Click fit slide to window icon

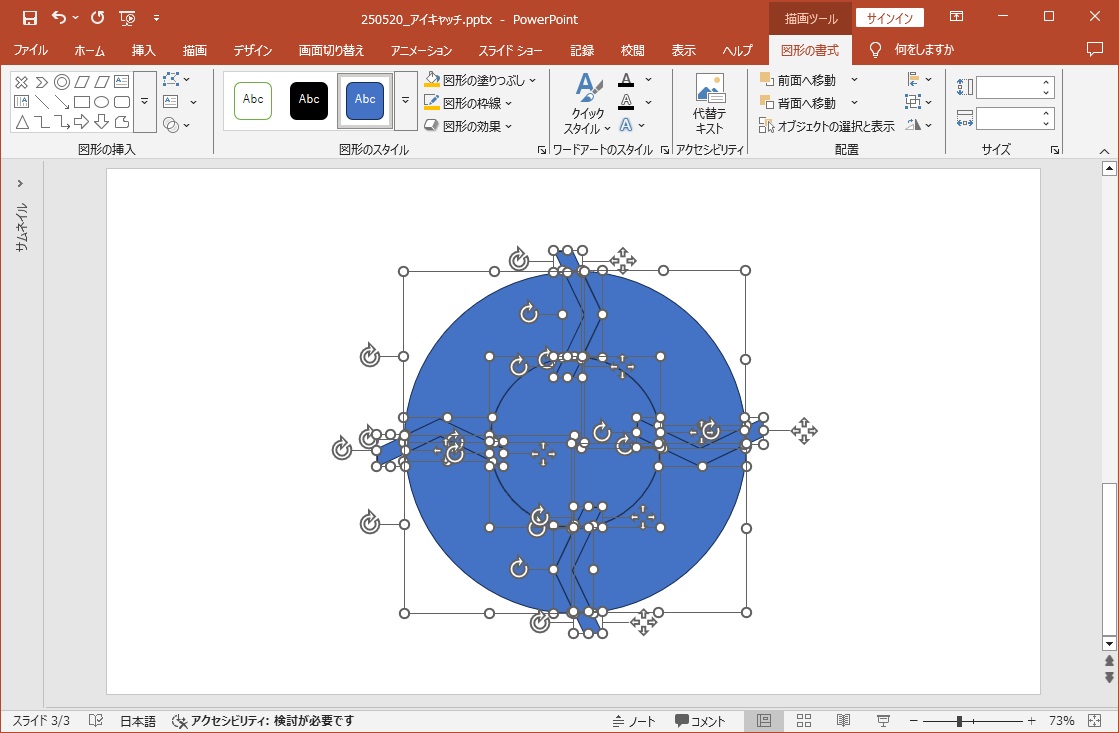(1095, 721)
